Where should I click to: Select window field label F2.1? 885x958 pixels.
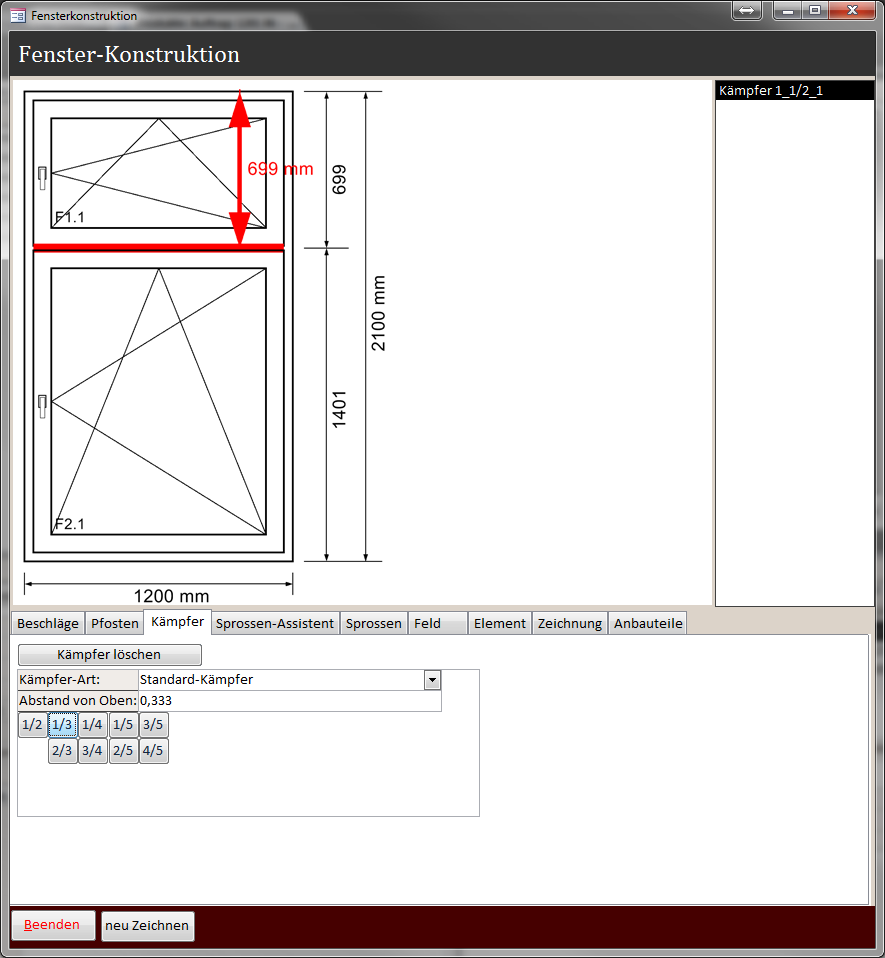click(70, 524)
